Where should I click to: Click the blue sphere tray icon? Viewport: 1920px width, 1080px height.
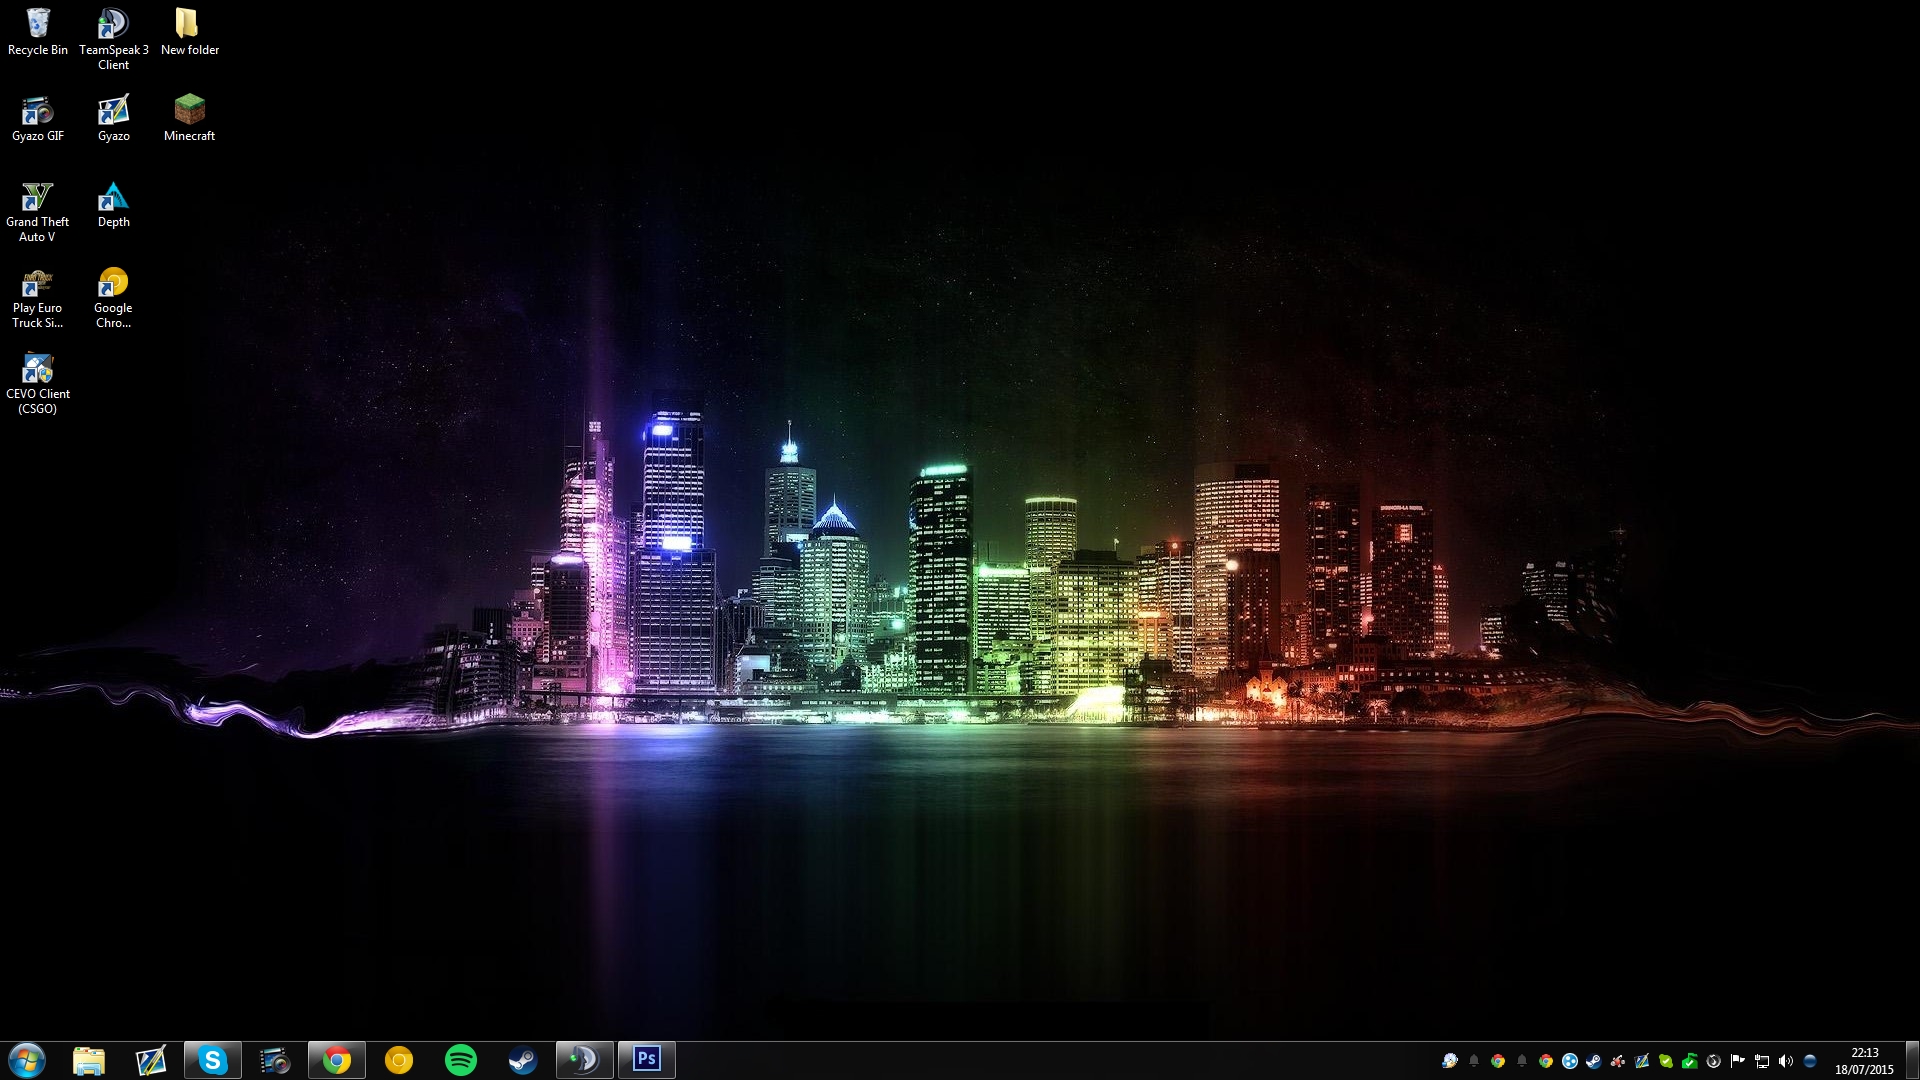(1810, 1061)
